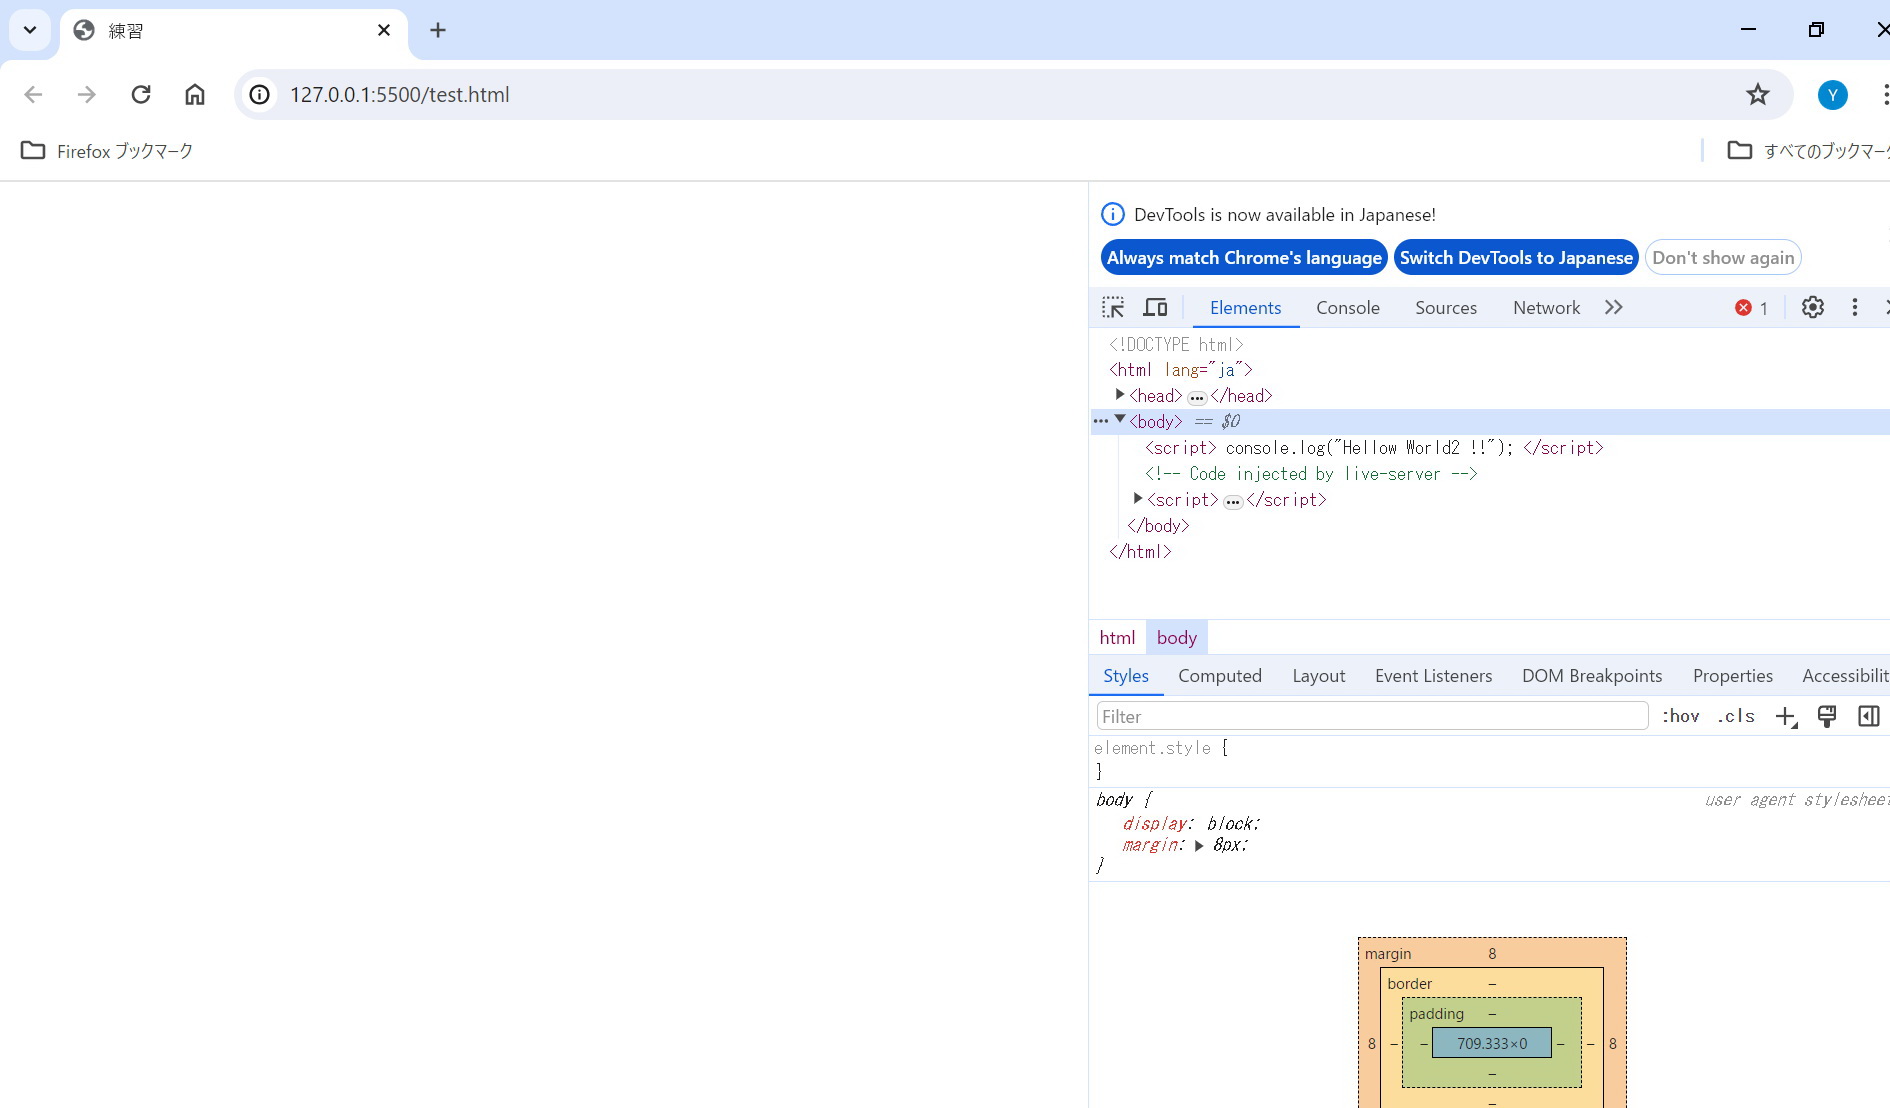The image size is (1890, 1108).
Task: Click the browser back arrow
Action: click(33, 95)
